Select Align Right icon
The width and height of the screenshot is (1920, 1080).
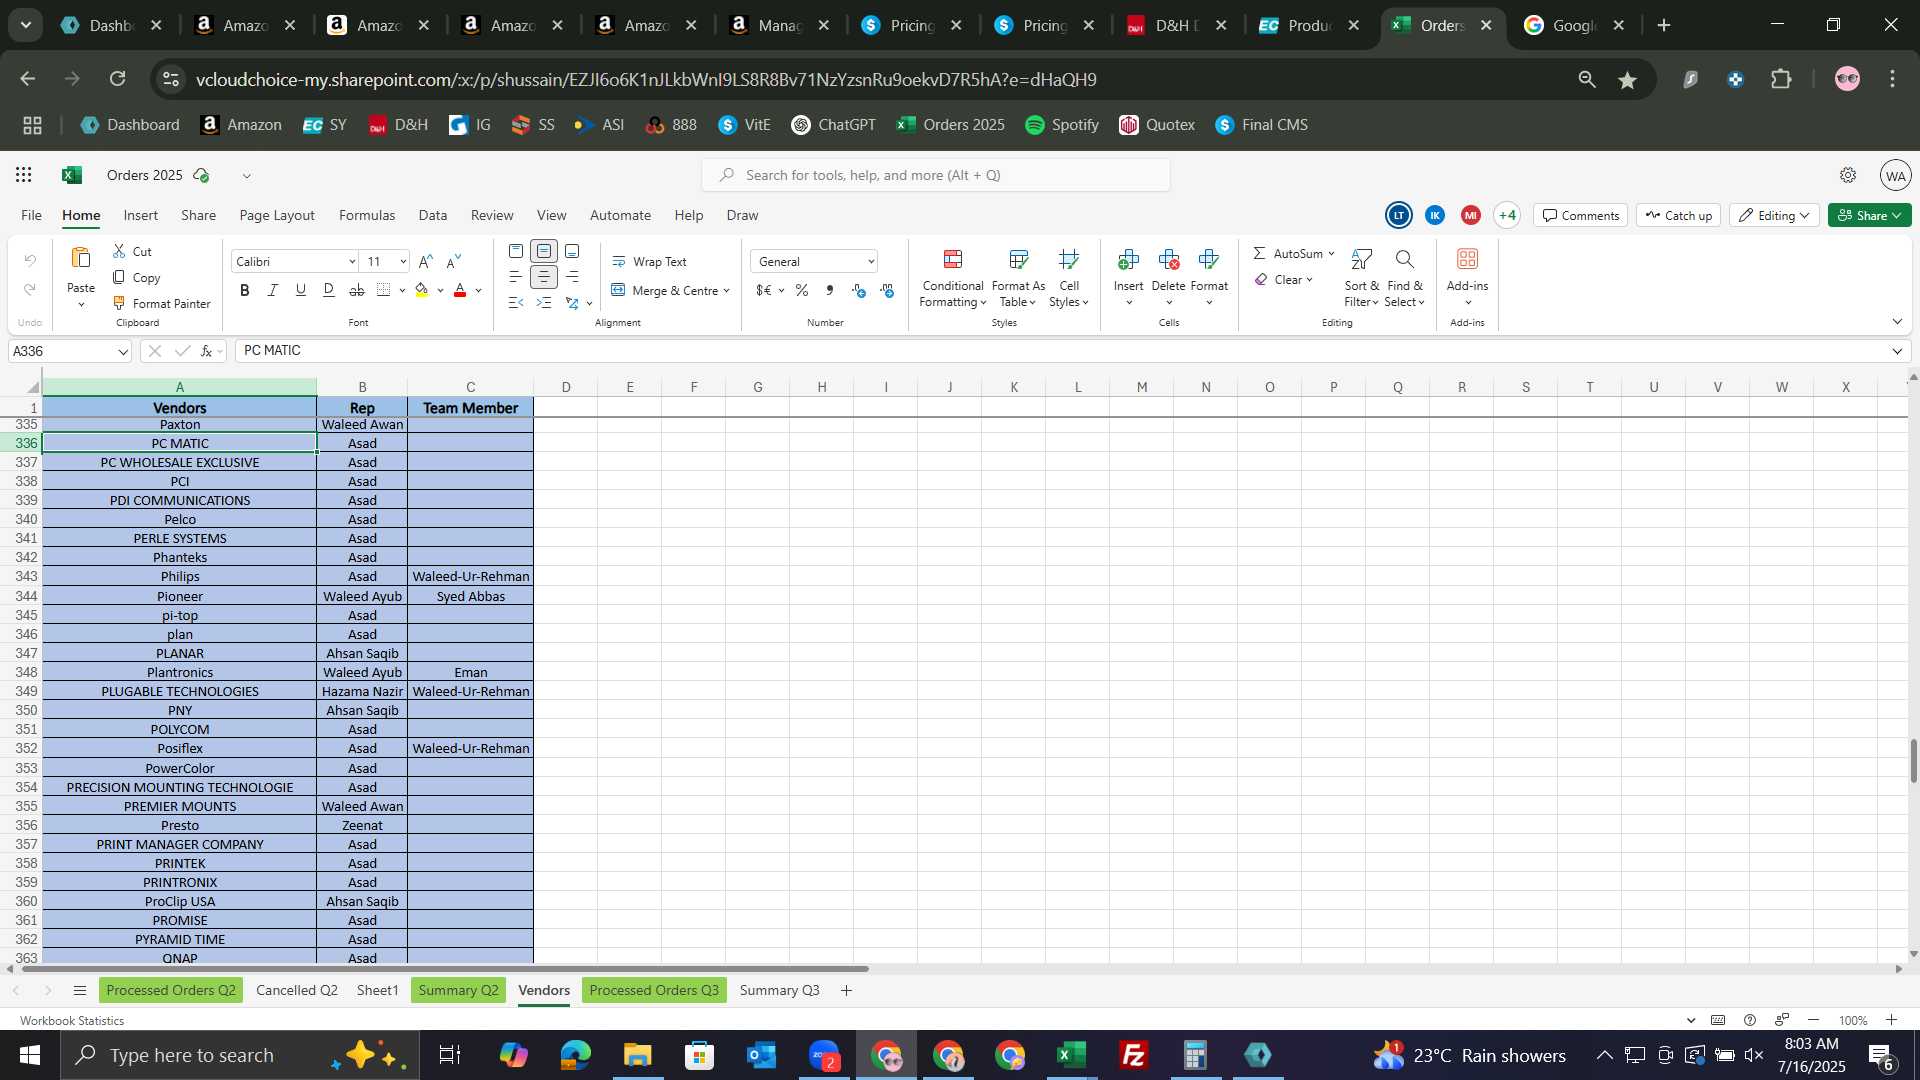(572, 277)
